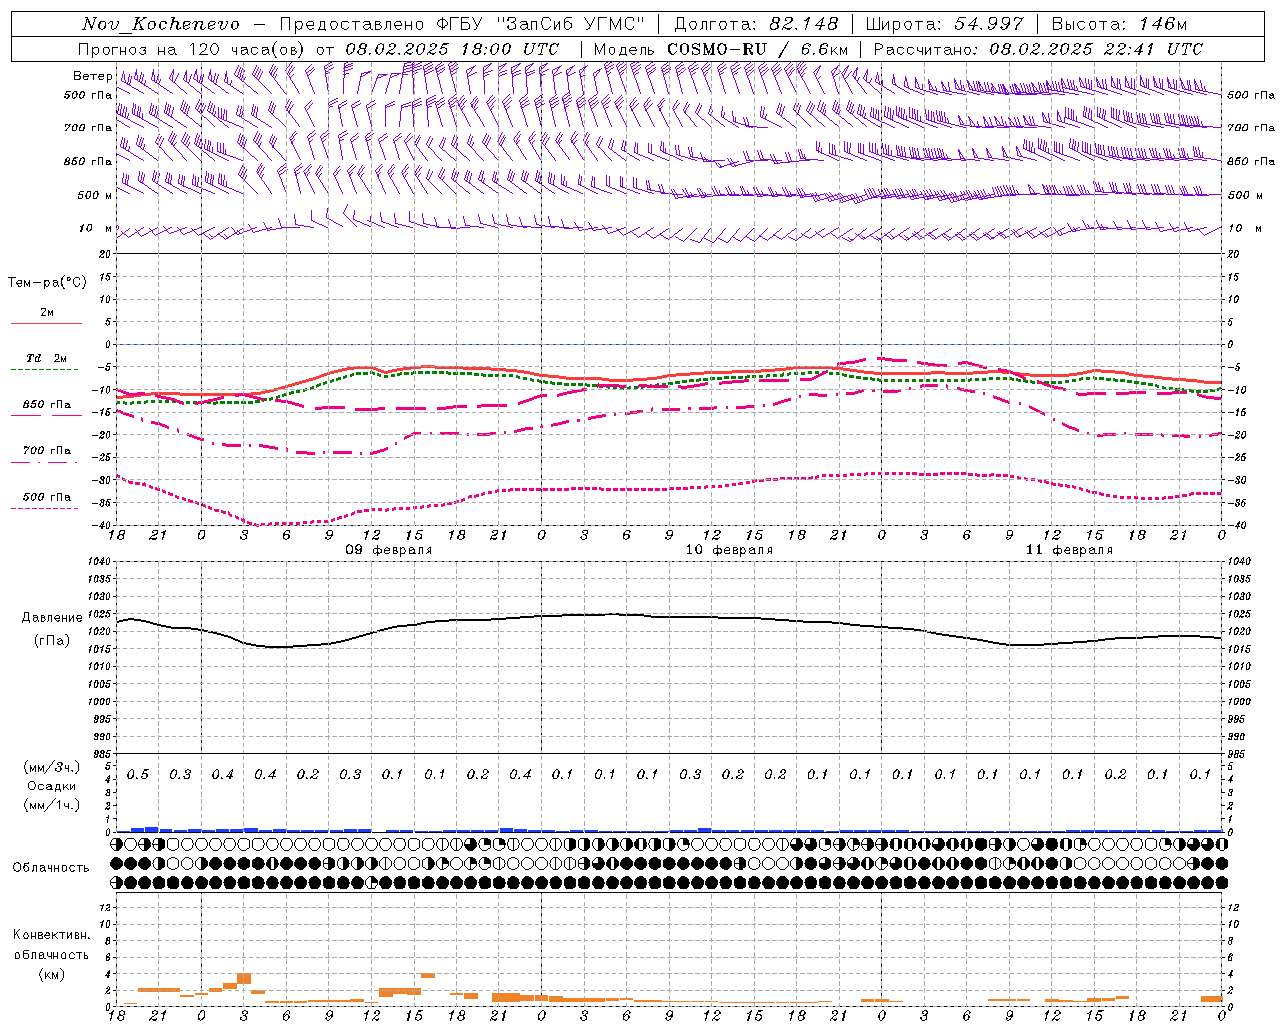Click the date label 10 февраля
This screenshot has width=1280, height=1024.
tap(729, 550)
